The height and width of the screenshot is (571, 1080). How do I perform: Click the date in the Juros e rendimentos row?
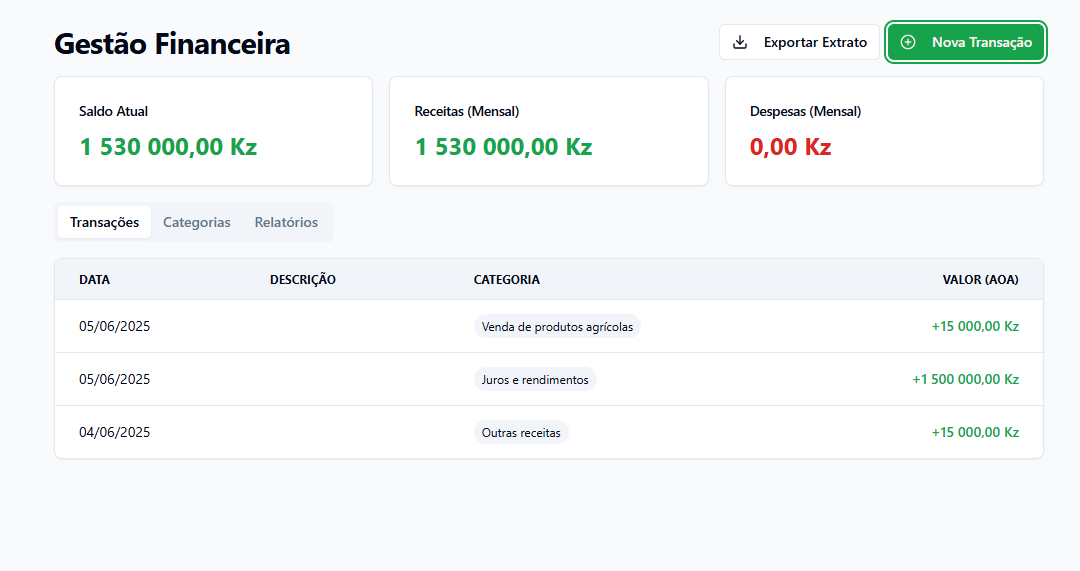pos(114,380)
